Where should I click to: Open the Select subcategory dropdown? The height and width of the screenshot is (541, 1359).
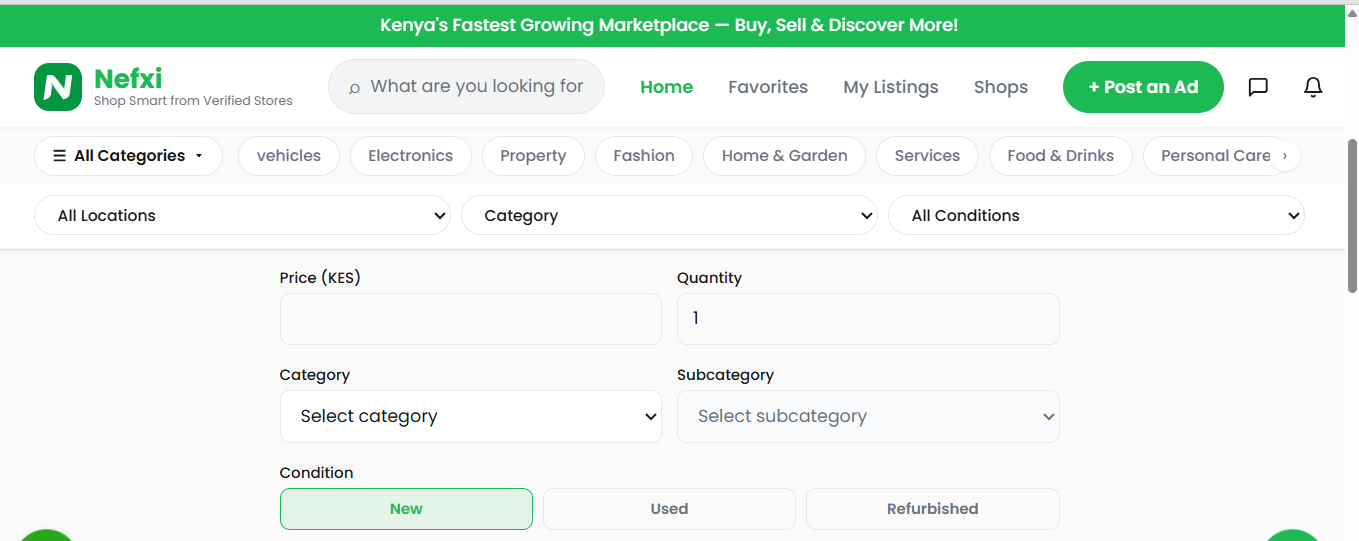pyautogui.click(x=868, y=416)
